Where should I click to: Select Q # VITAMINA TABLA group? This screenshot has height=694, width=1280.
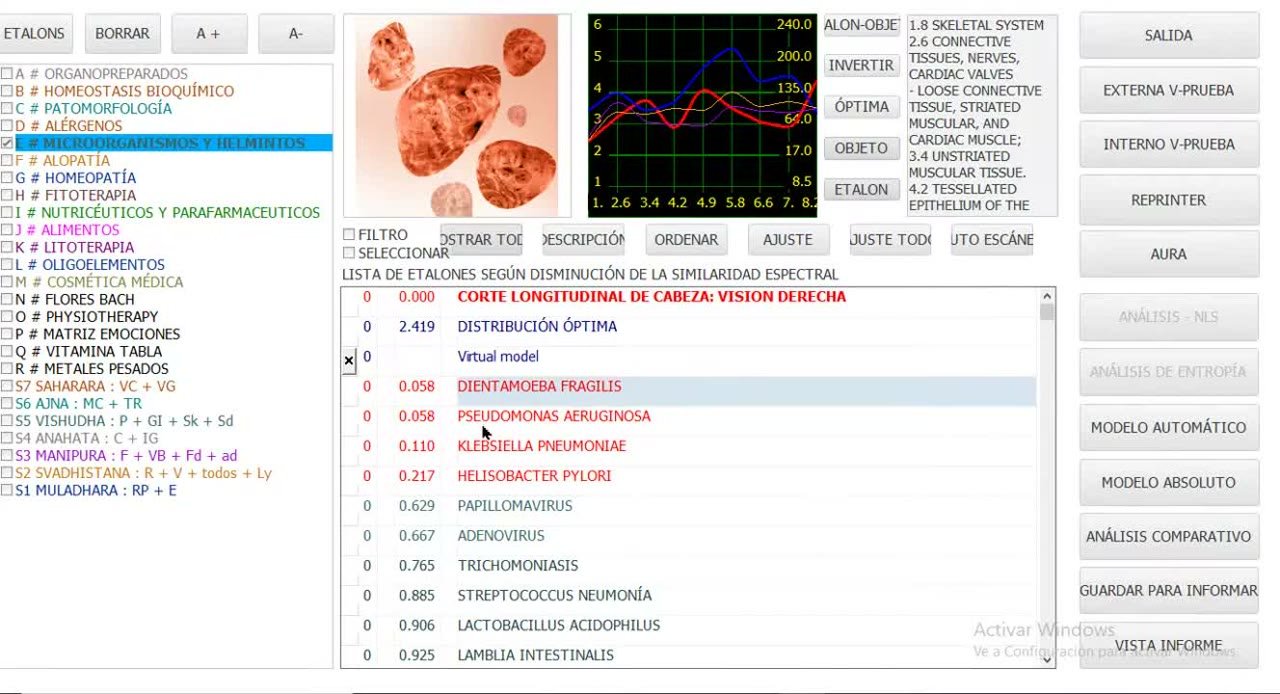coord(88,351)
